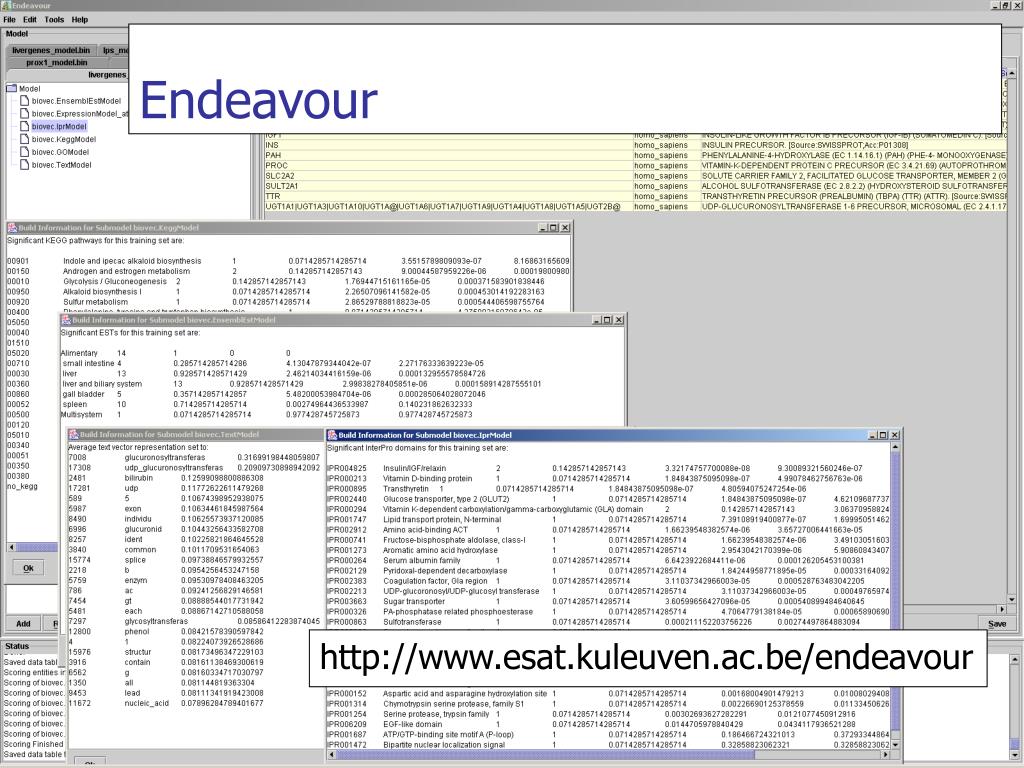Maximize the KeggModel build information window
This screenshot has width=1024, height=768.
[554, 228]
